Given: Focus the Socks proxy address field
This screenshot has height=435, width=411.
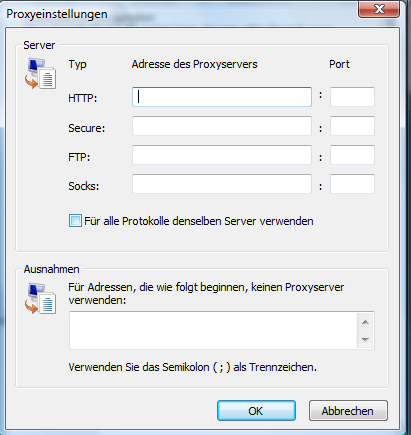Looking at the screenshot, I should 222,184.
